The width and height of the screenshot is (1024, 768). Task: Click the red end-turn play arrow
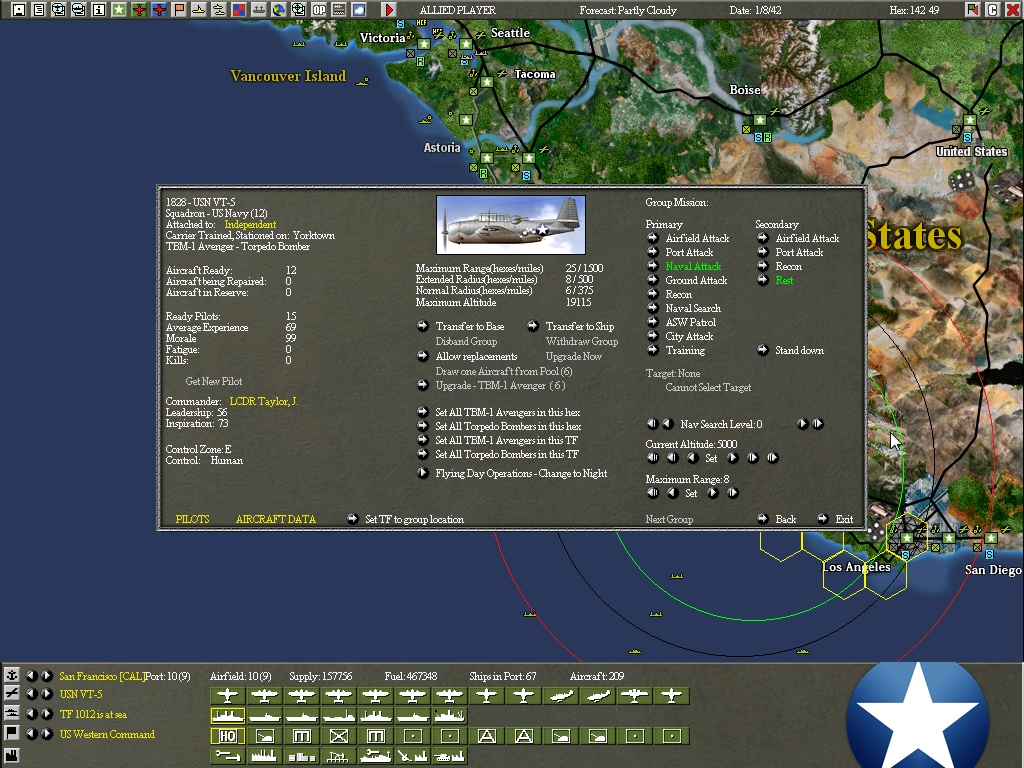coord(389,10)
